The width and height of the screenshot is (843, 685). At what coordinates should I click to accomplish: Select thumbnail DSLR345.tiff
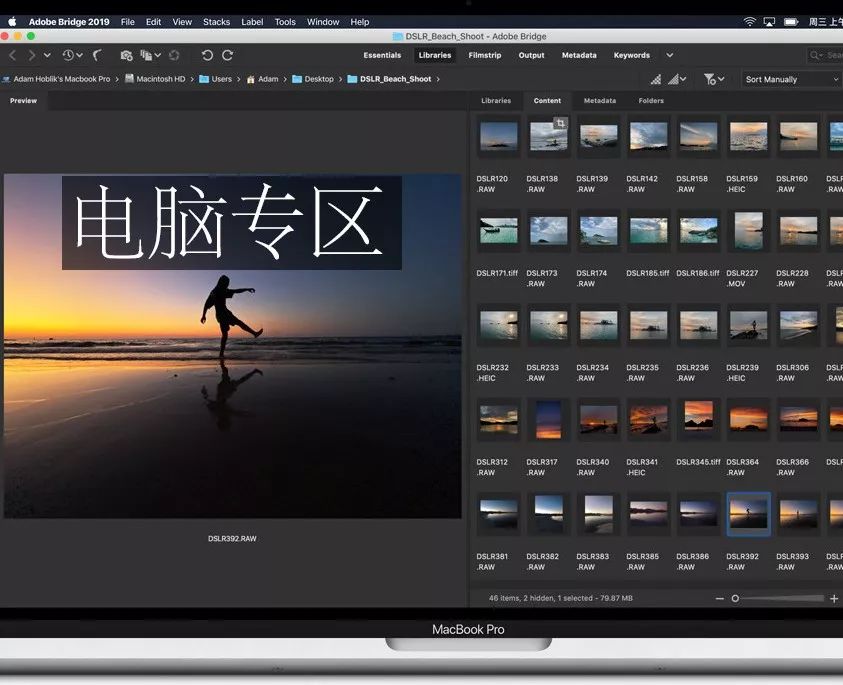coord(698,419)
